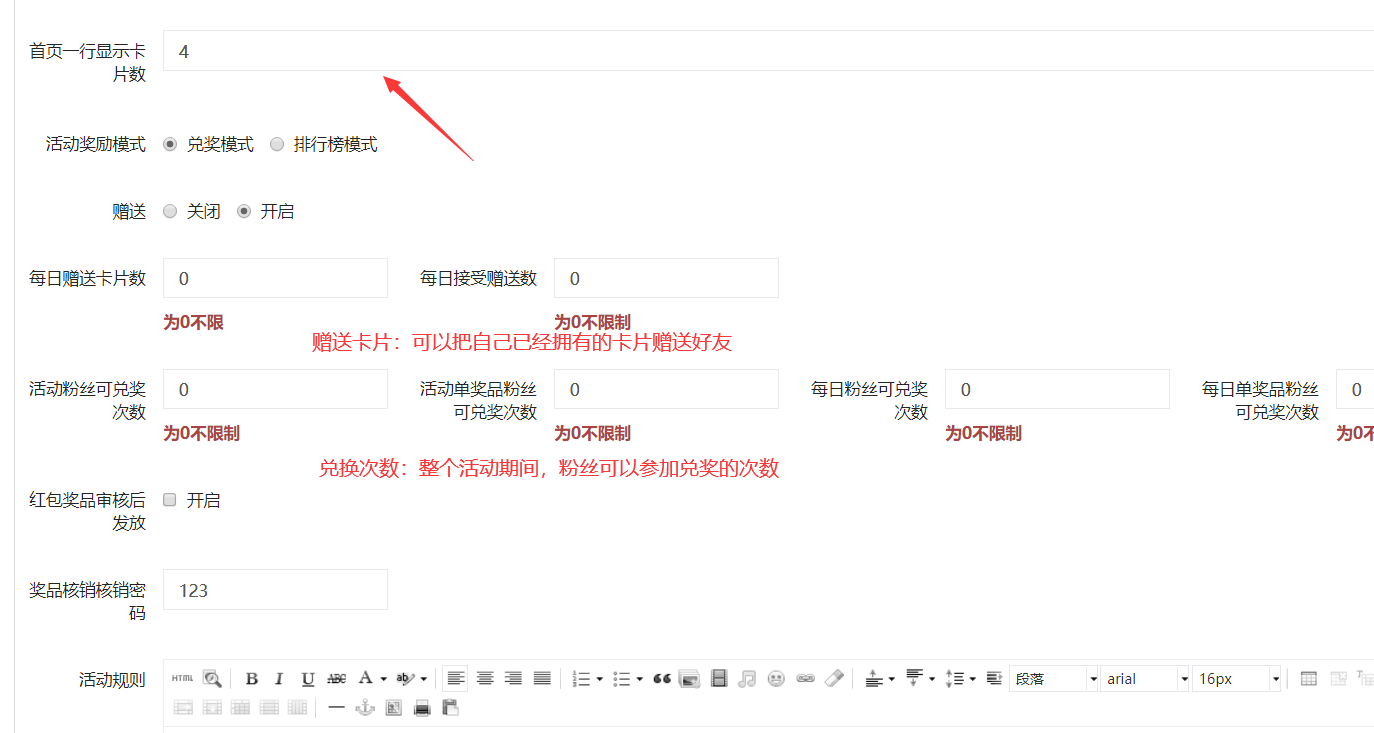Click the underline formatting icon
The height and width of the screenshot is (733, 1374).
[308, 679]
